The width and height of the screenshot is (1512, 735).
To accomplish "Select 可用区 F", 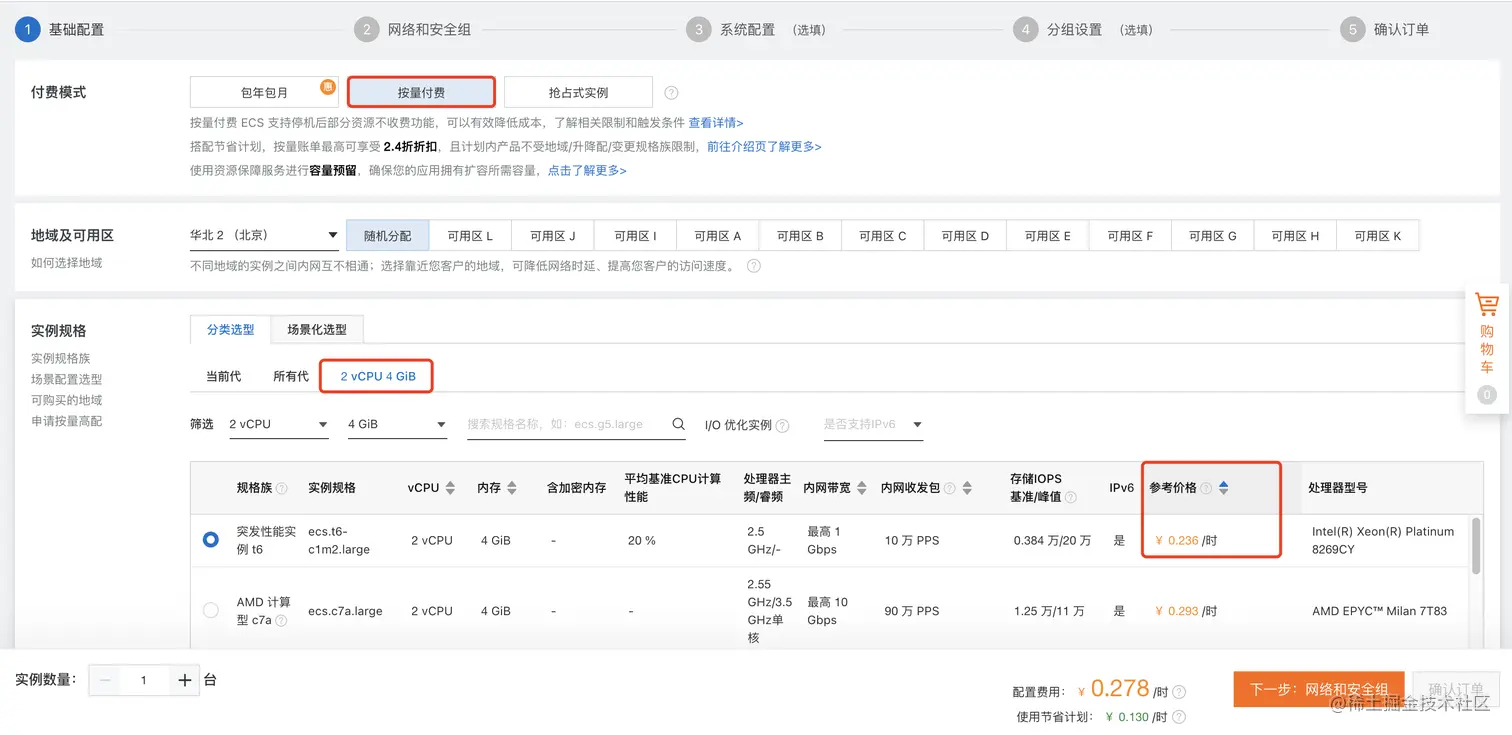I will click(1130, 236).
